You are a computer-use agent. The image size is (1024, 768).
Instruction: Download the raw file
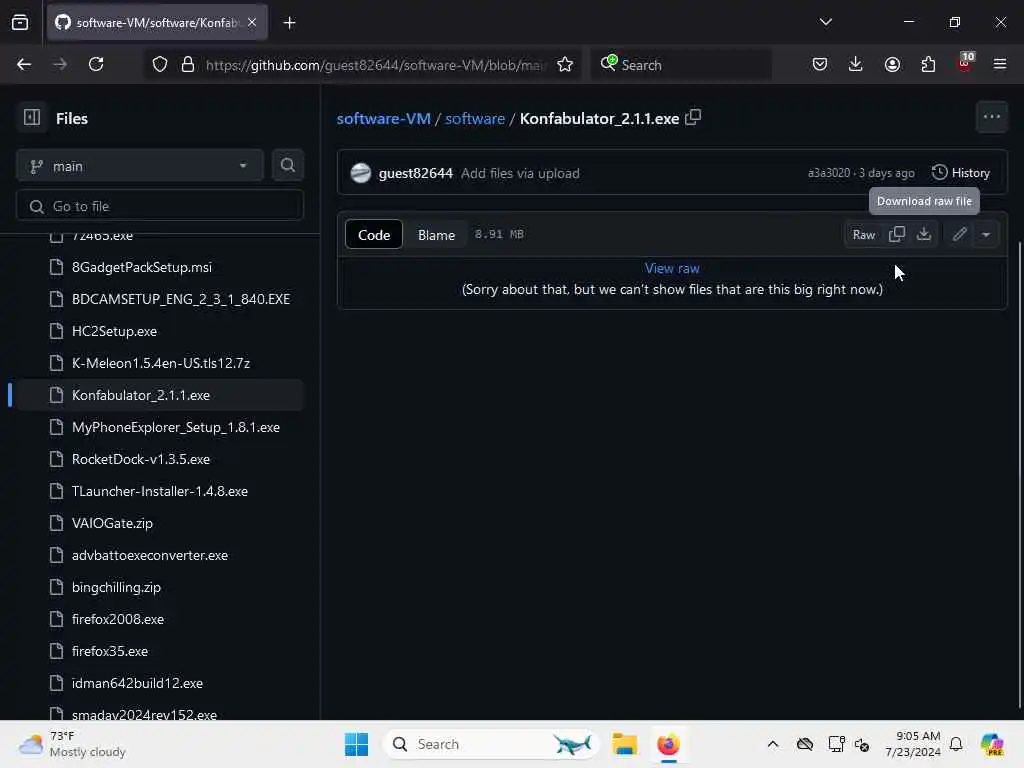click(924, 234)
